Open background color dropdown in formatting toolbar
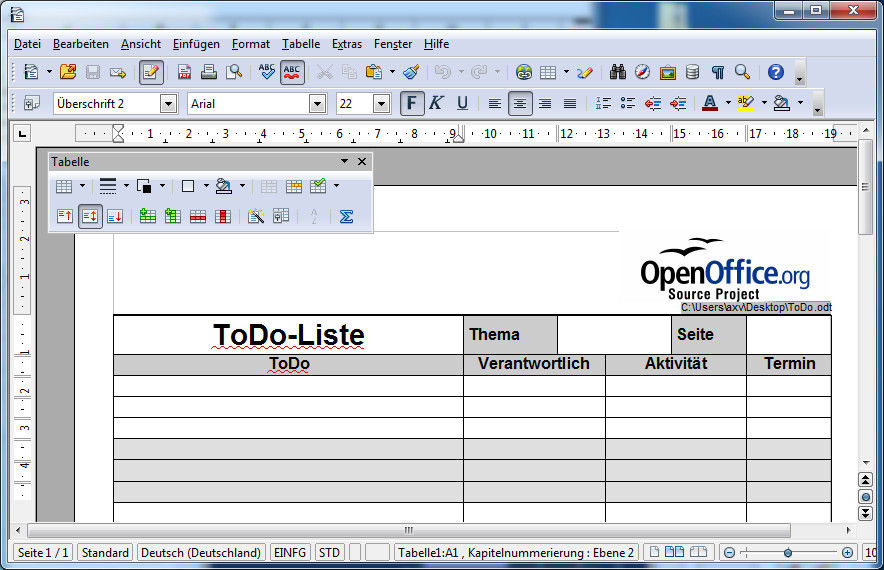Viewport: 884px width, 570px height. pyautogui.click(x=801, y=103)
